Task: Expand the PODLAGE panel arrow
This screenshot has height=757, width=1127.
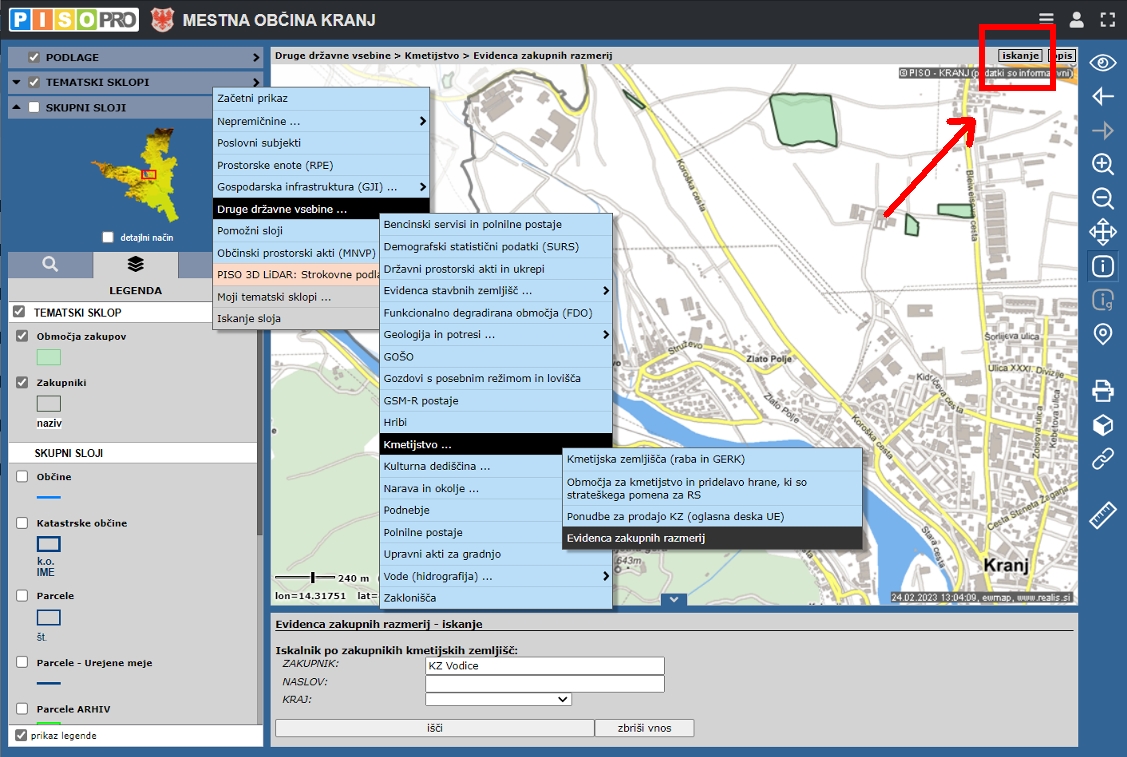Action: [255, 58]
